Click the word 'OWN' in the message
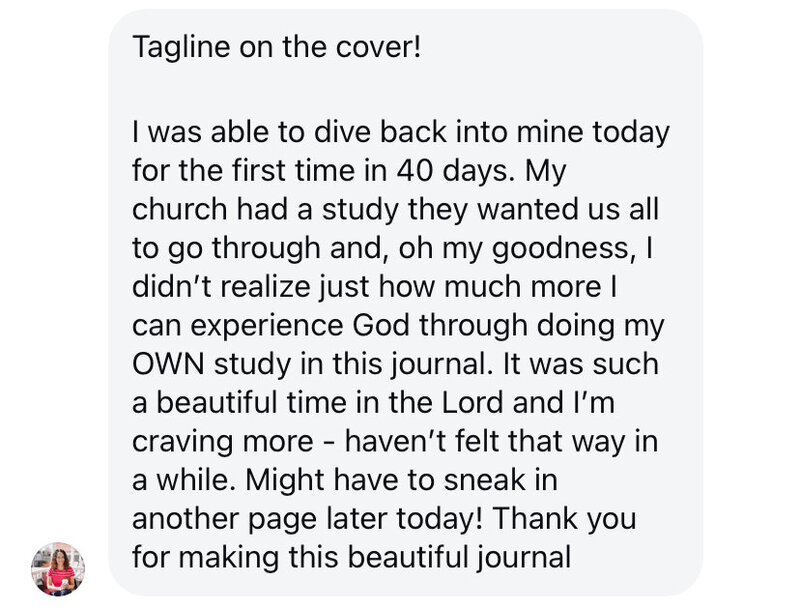Image resolution: width=800 pixels, height=610 pixels. (x=168, y=364)
